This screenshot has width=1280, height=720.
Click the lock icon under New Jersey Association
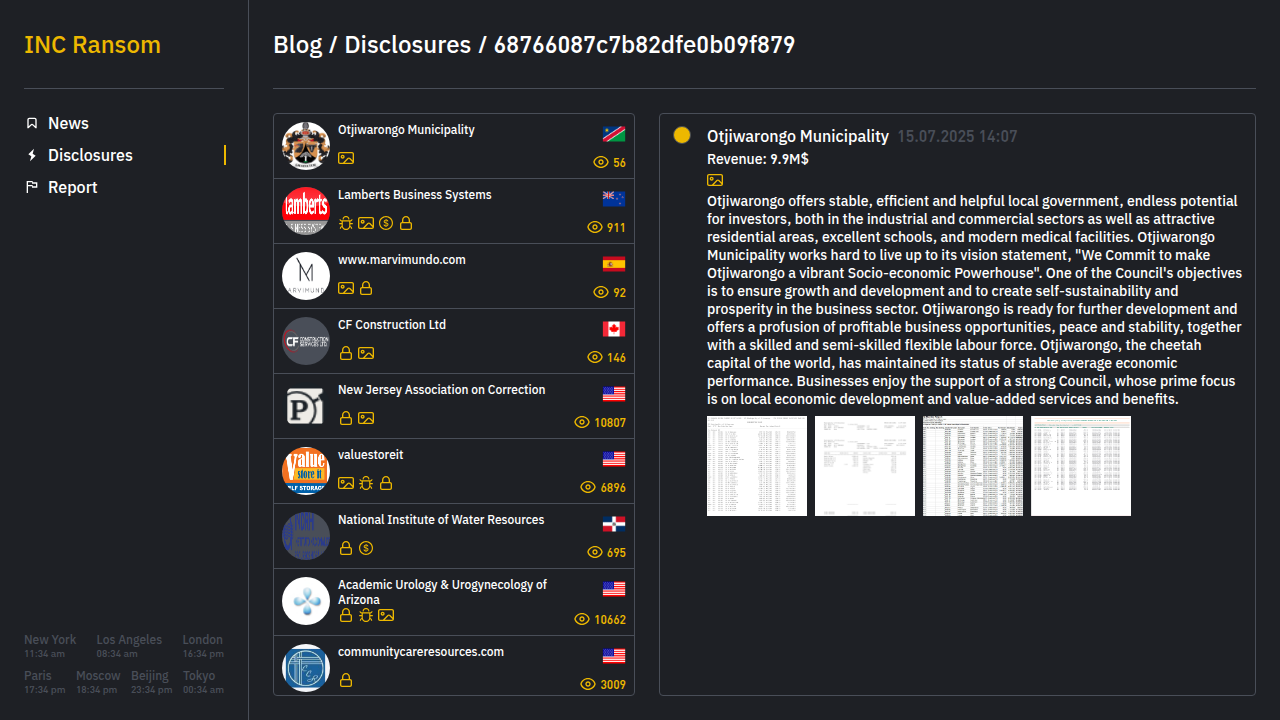(x=346, y=418)
